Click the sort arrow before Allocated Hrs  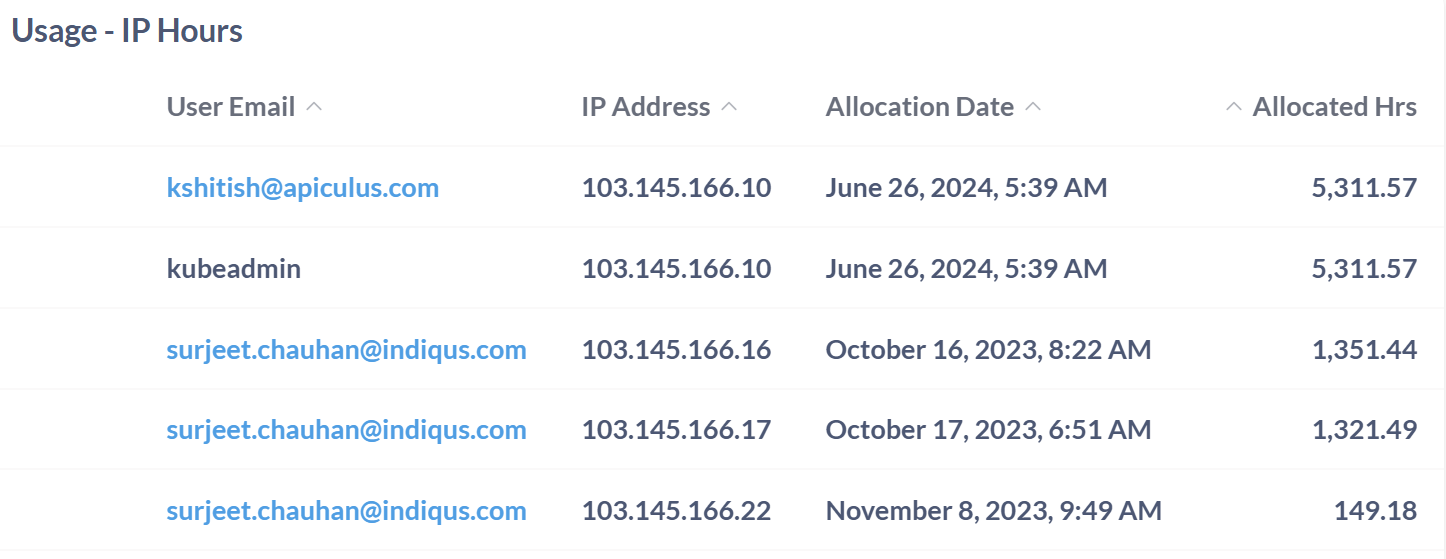(x=1234, y=107)
